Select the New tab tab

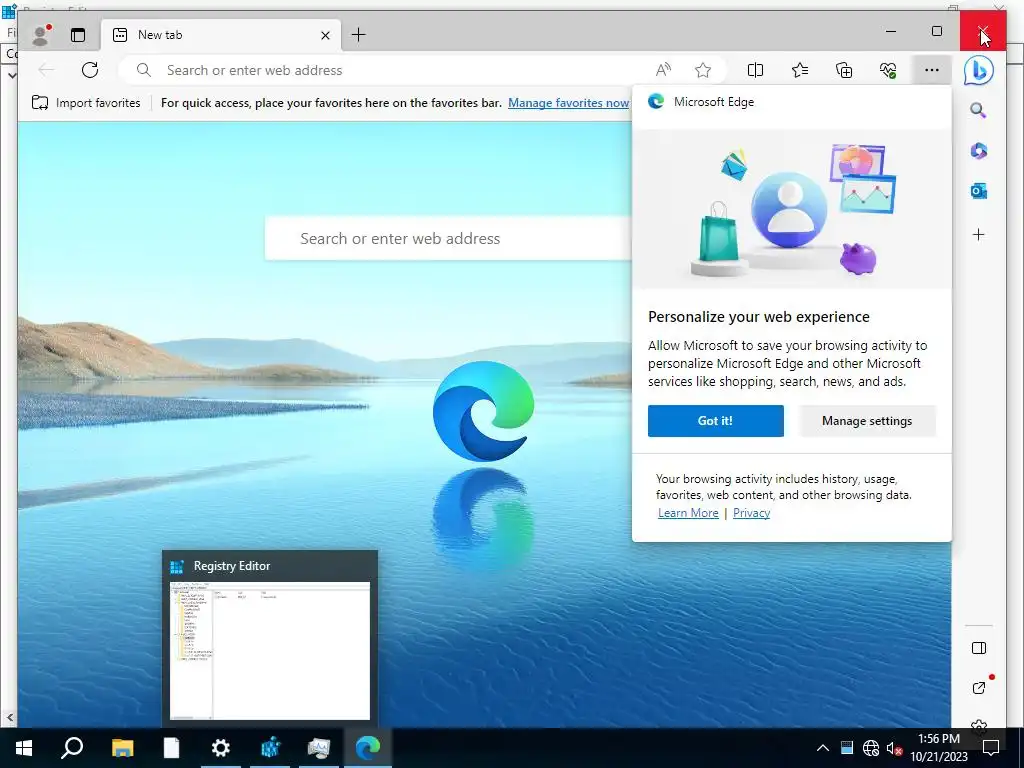pyautogui.click(x=221, y=35)
